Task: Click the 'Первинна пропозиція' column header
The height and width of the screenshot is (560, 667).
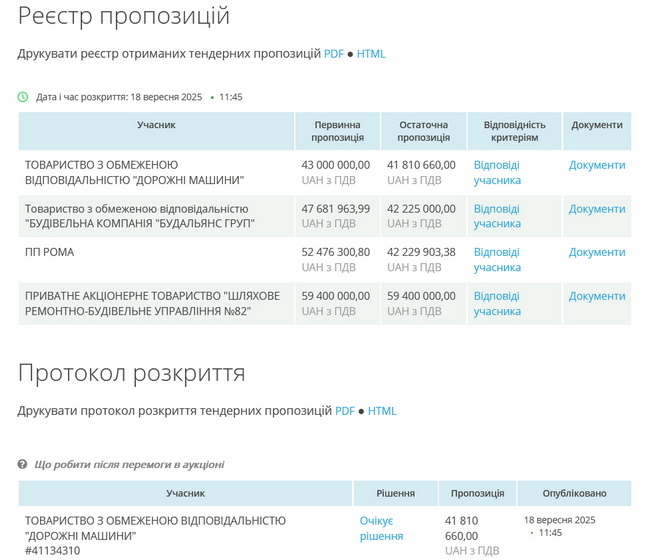Action: click(x=337, y=131)
